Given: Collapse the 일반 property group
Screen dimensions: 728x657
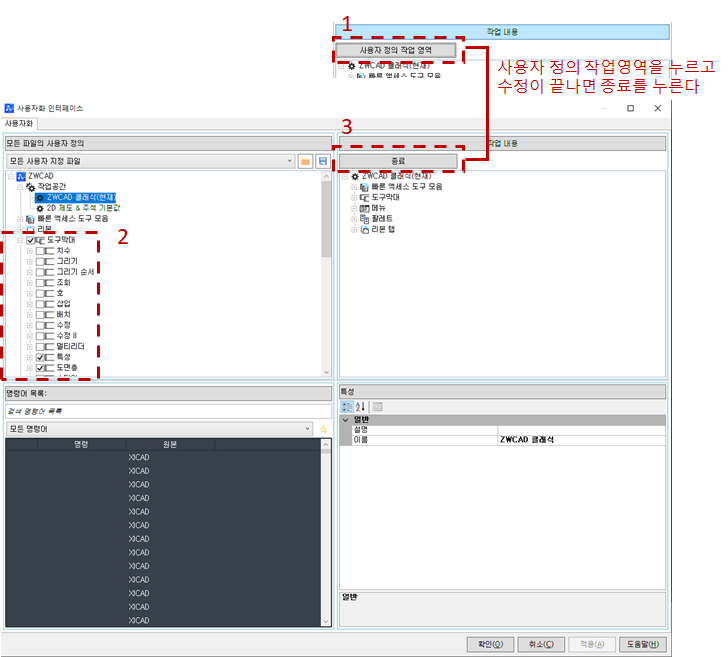Looking at the screenshot, I should point(345,420).
